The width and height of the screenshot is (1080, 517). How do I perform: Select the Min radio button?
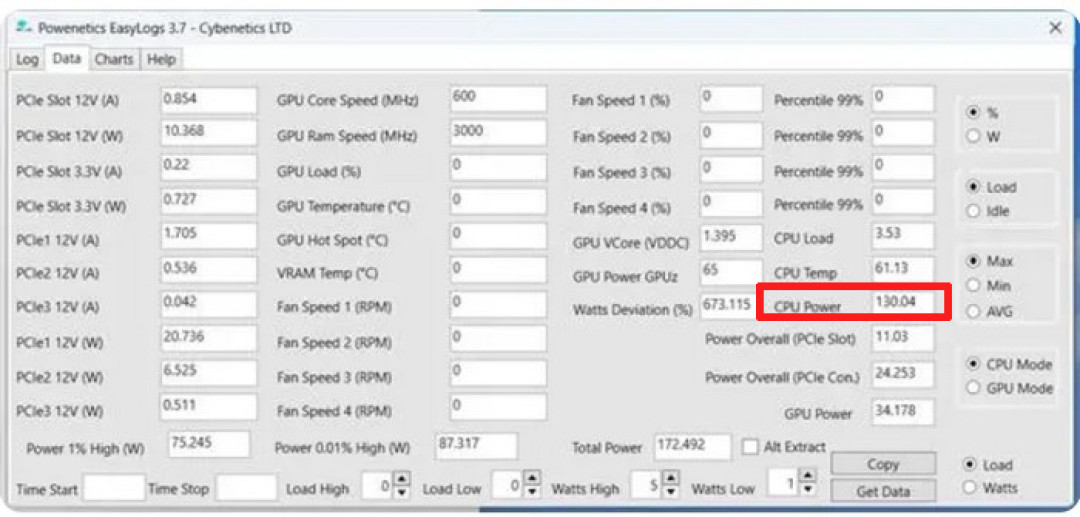tap(973, 286)
